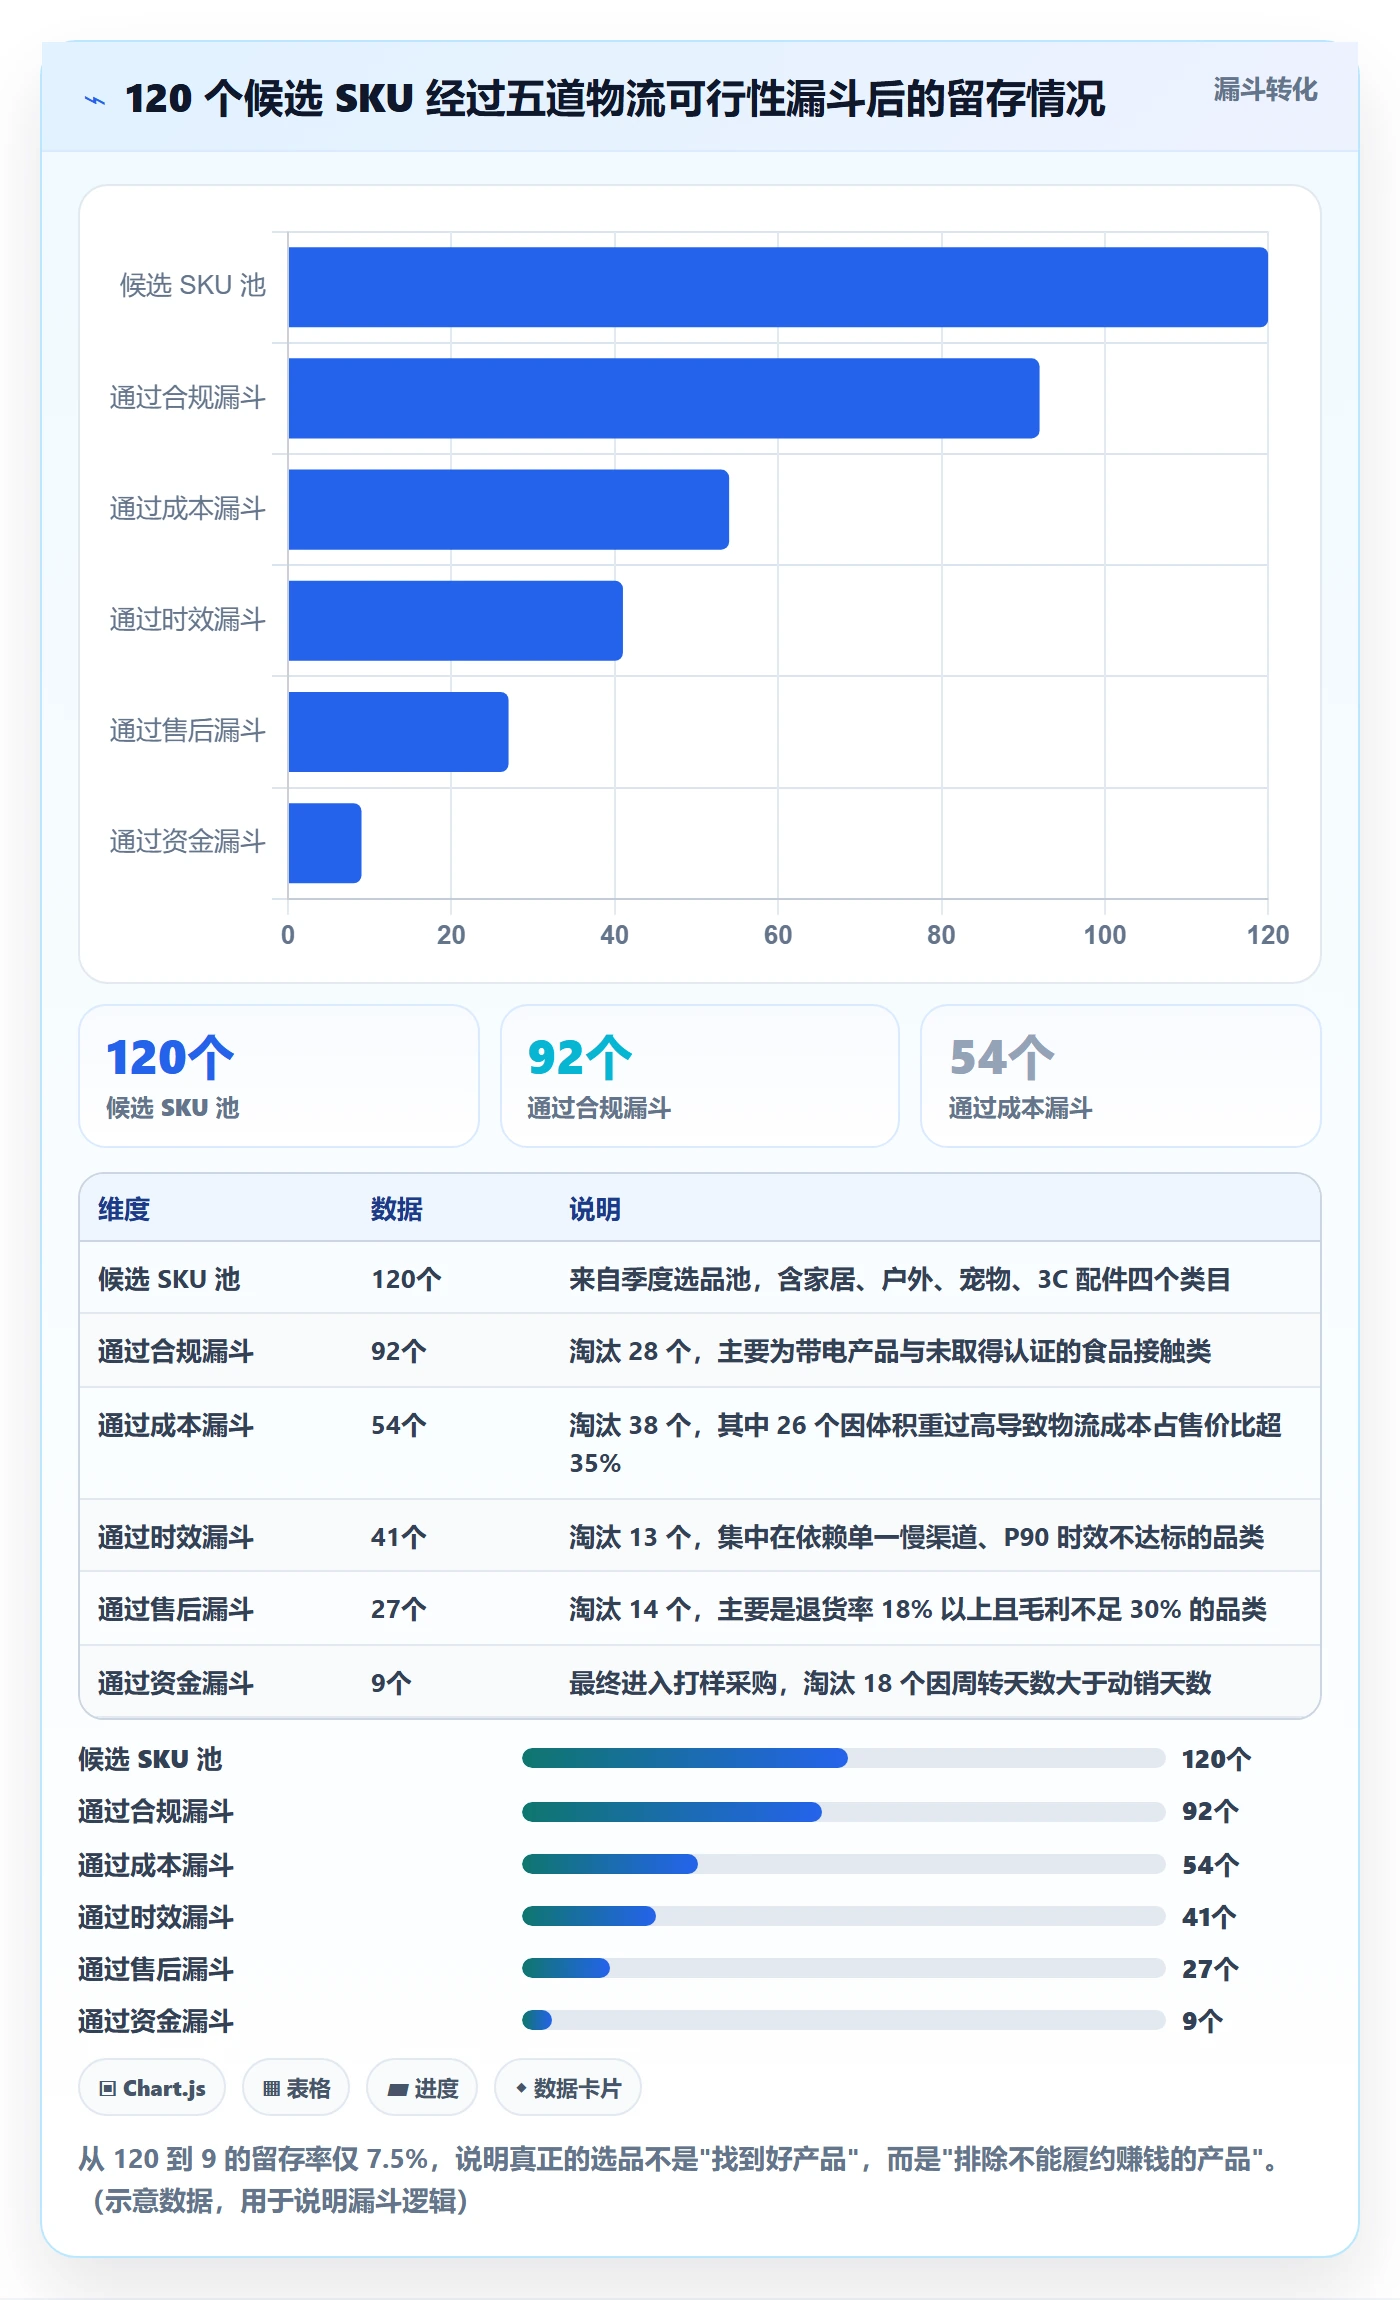Image resolution: width=1400 pixels, height=2300 pixels.
Task: Click the footer note about 7.5% 留存率
Action: click(x=681, y=2179)
